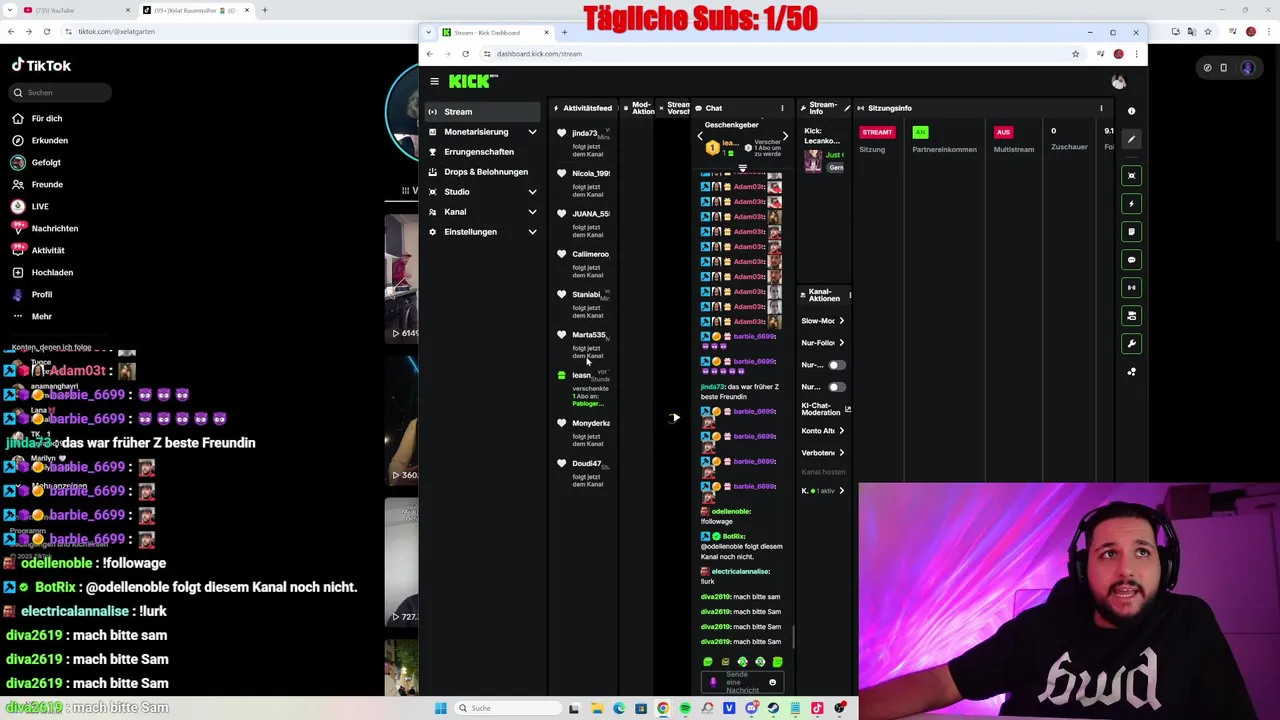Click first green emote below chat

[708, 662]
